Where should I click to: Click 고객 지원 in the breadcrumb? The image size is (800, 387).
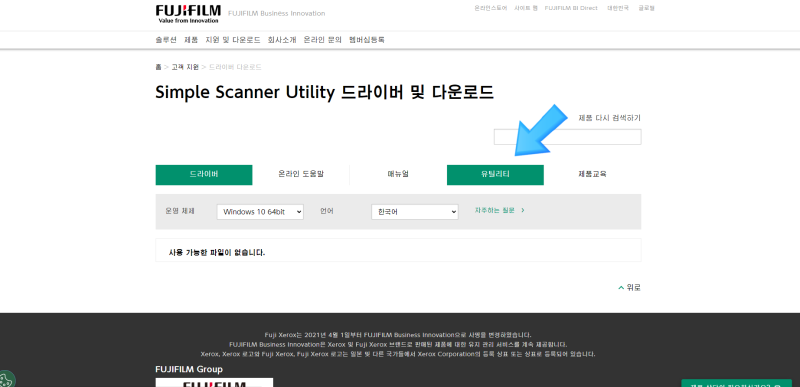(185, 67)
